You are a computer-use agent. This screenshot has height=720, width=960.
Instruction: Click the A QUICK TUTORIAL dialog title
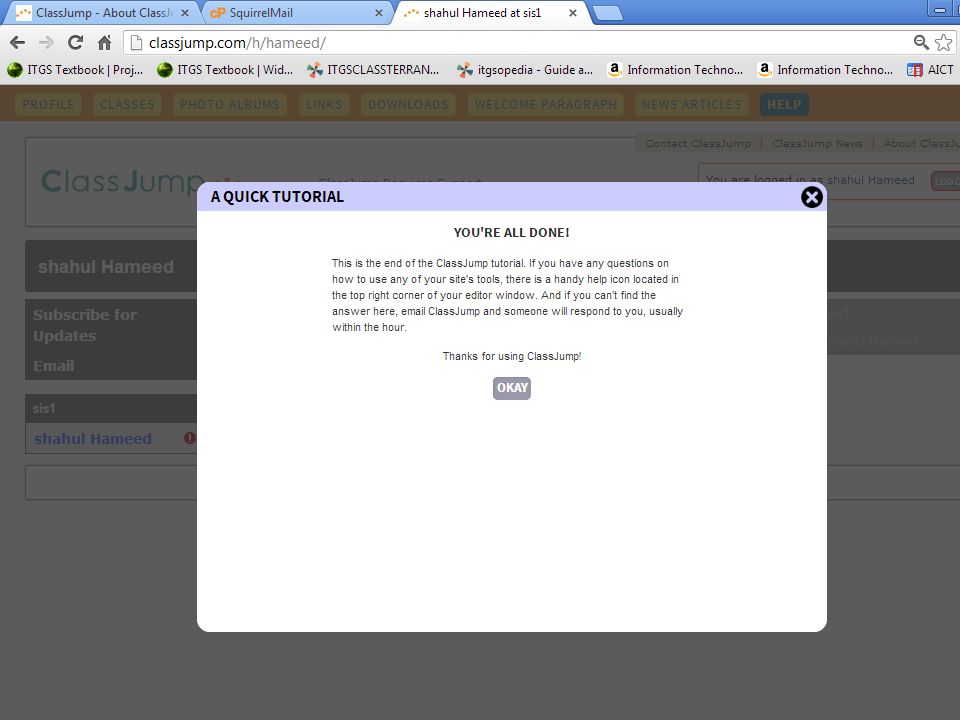point(277,197)
